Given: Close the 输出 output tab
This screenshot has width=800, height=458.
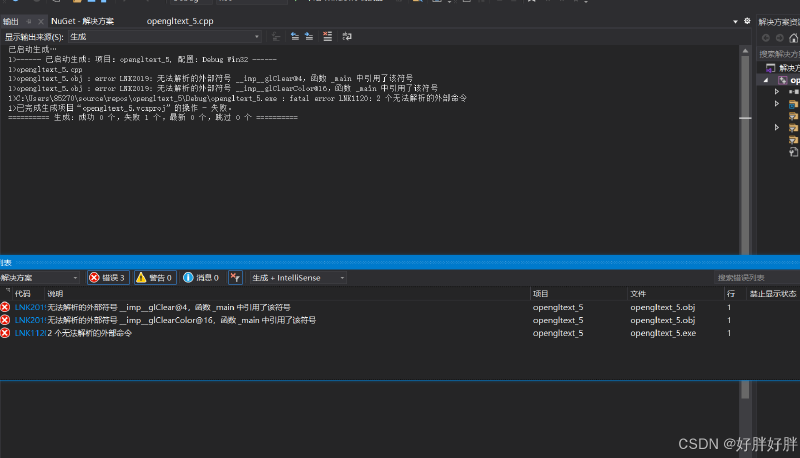Looking at the screenshot, I should click(x=41, y=21).
